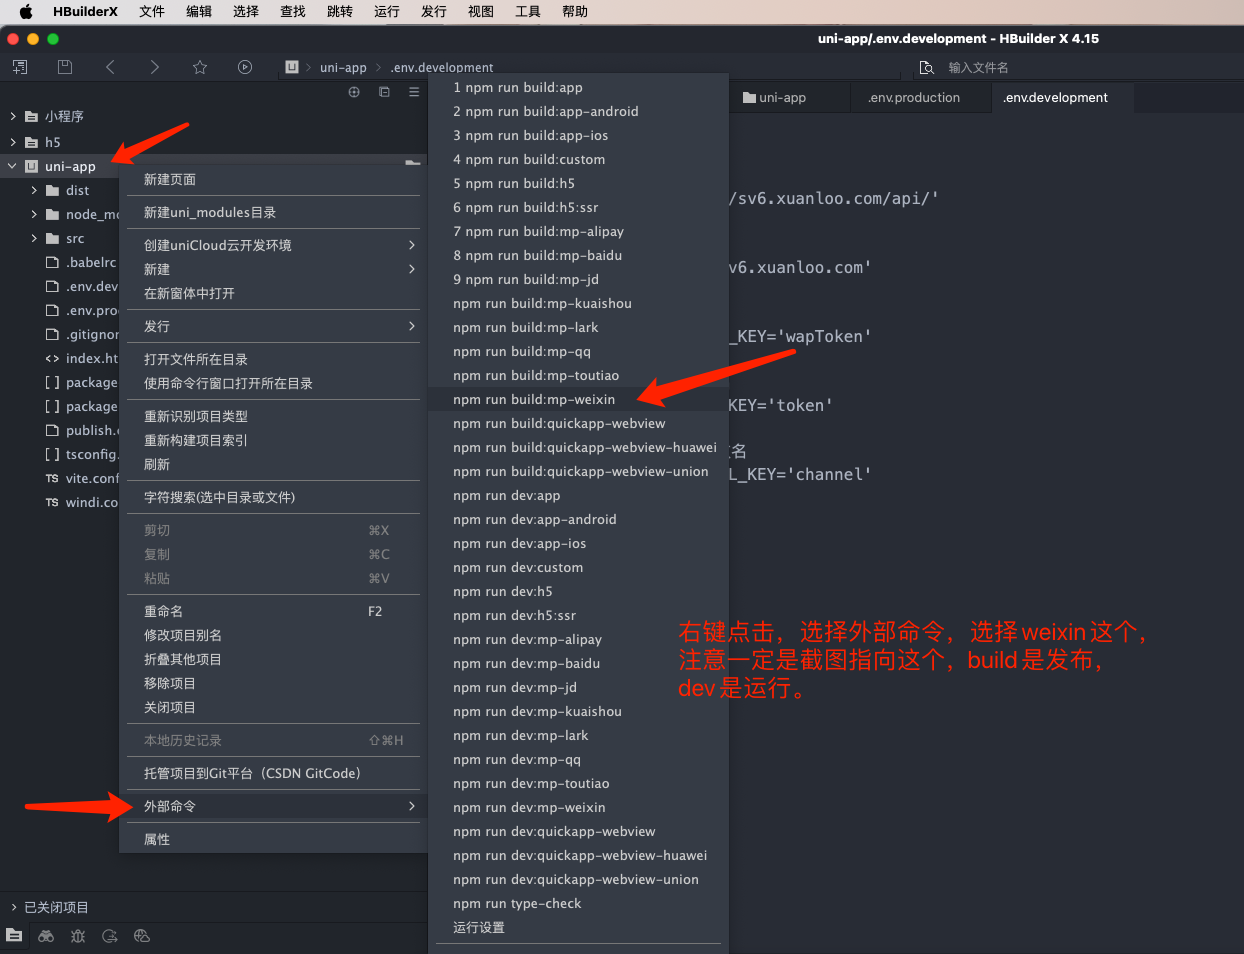Open the 运行 menu in menu bar
The width and height of the screenshot is (1244, 954).
click(x=387, y=12)
